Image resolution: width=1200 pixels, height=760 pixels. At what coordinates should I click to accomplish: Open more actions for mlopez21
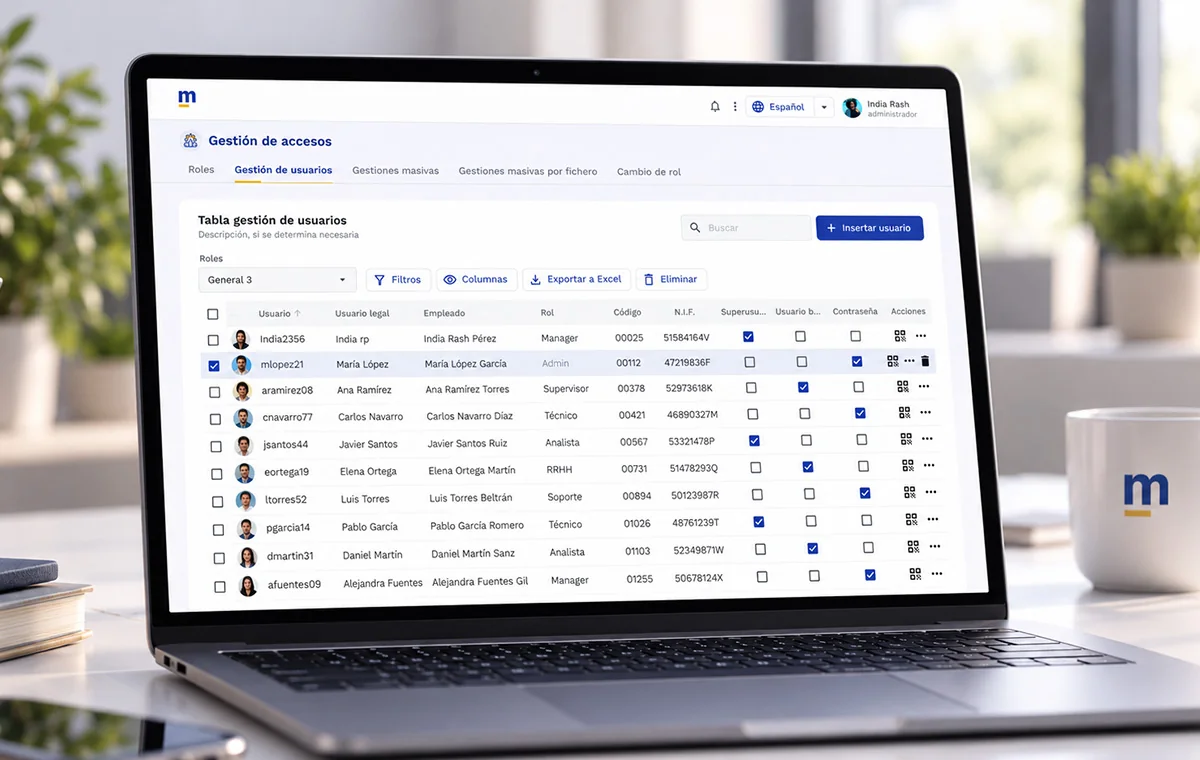[x=909, y=361]
